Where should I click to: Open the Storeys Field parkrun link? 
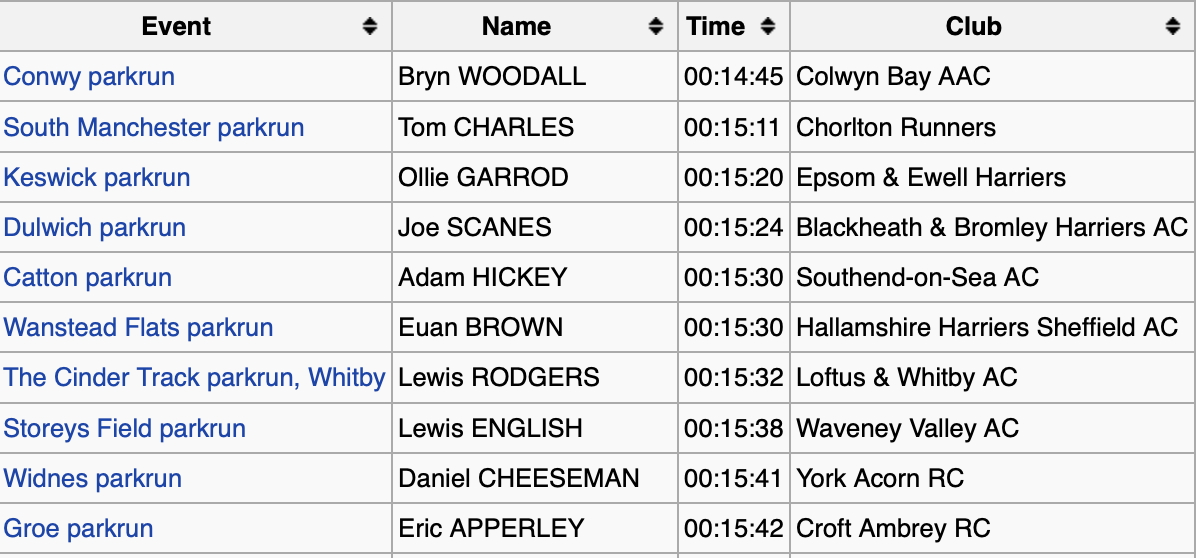[x=125, y=428]
